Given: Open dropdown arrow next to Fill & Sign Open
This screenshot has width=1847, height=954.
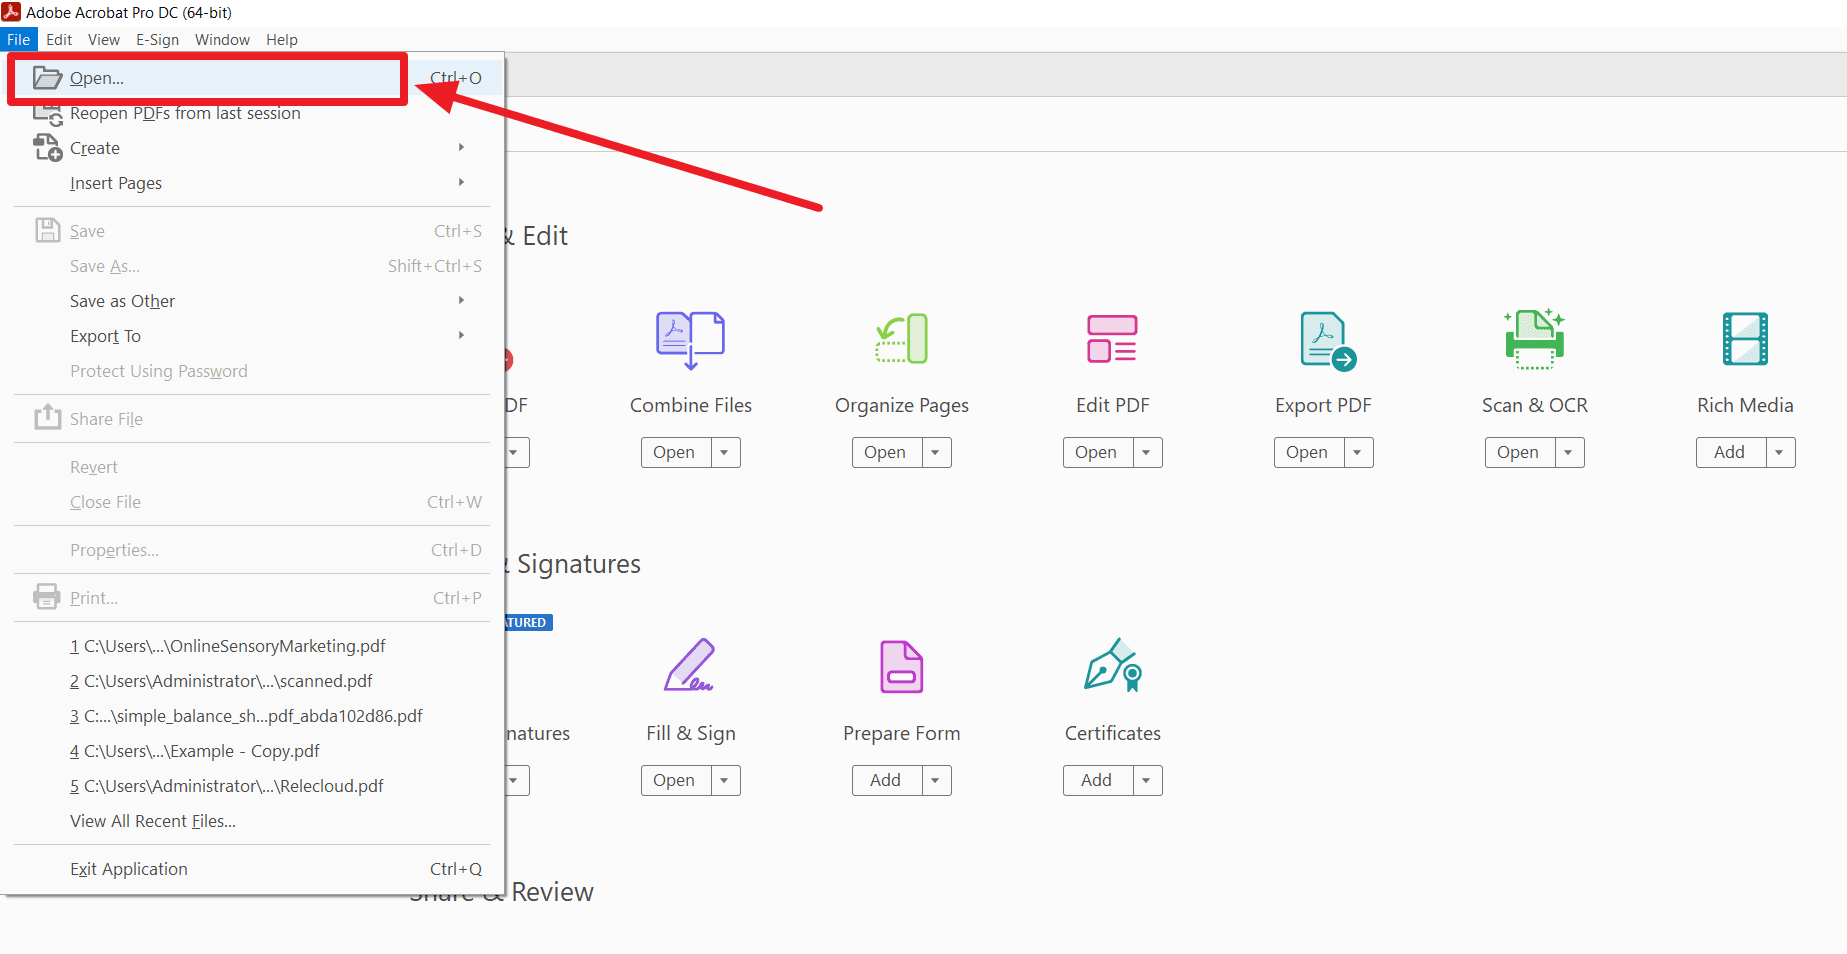Looking at the screenshot, I should pyautogui.click(x=725, y=780).
